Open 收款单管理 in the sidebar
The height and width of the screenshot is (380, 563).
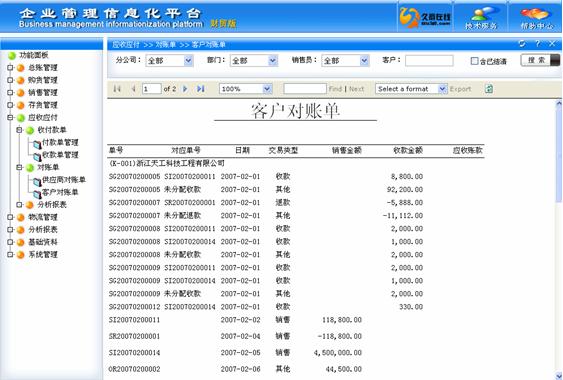[60, 155]
